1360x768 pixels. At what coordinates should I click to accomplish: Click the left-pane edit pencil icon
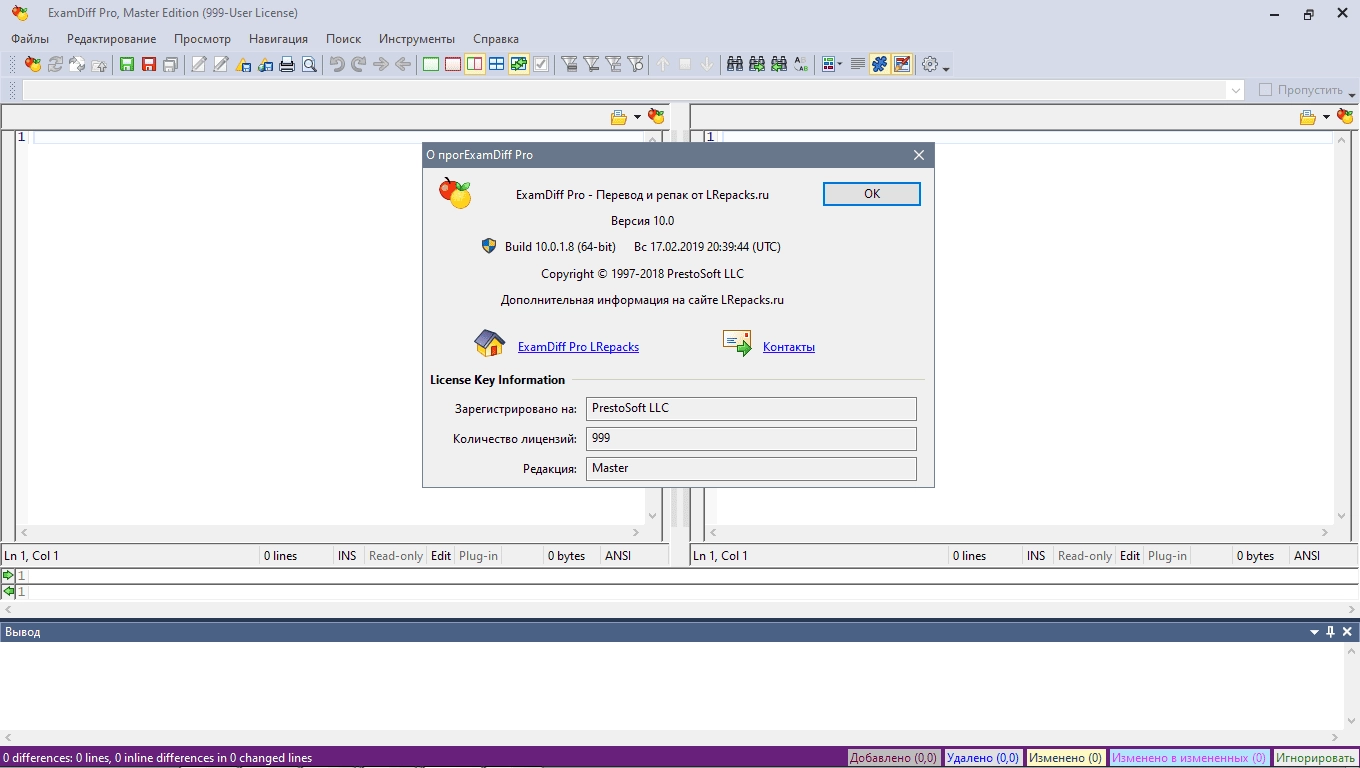tap(199, 64)
